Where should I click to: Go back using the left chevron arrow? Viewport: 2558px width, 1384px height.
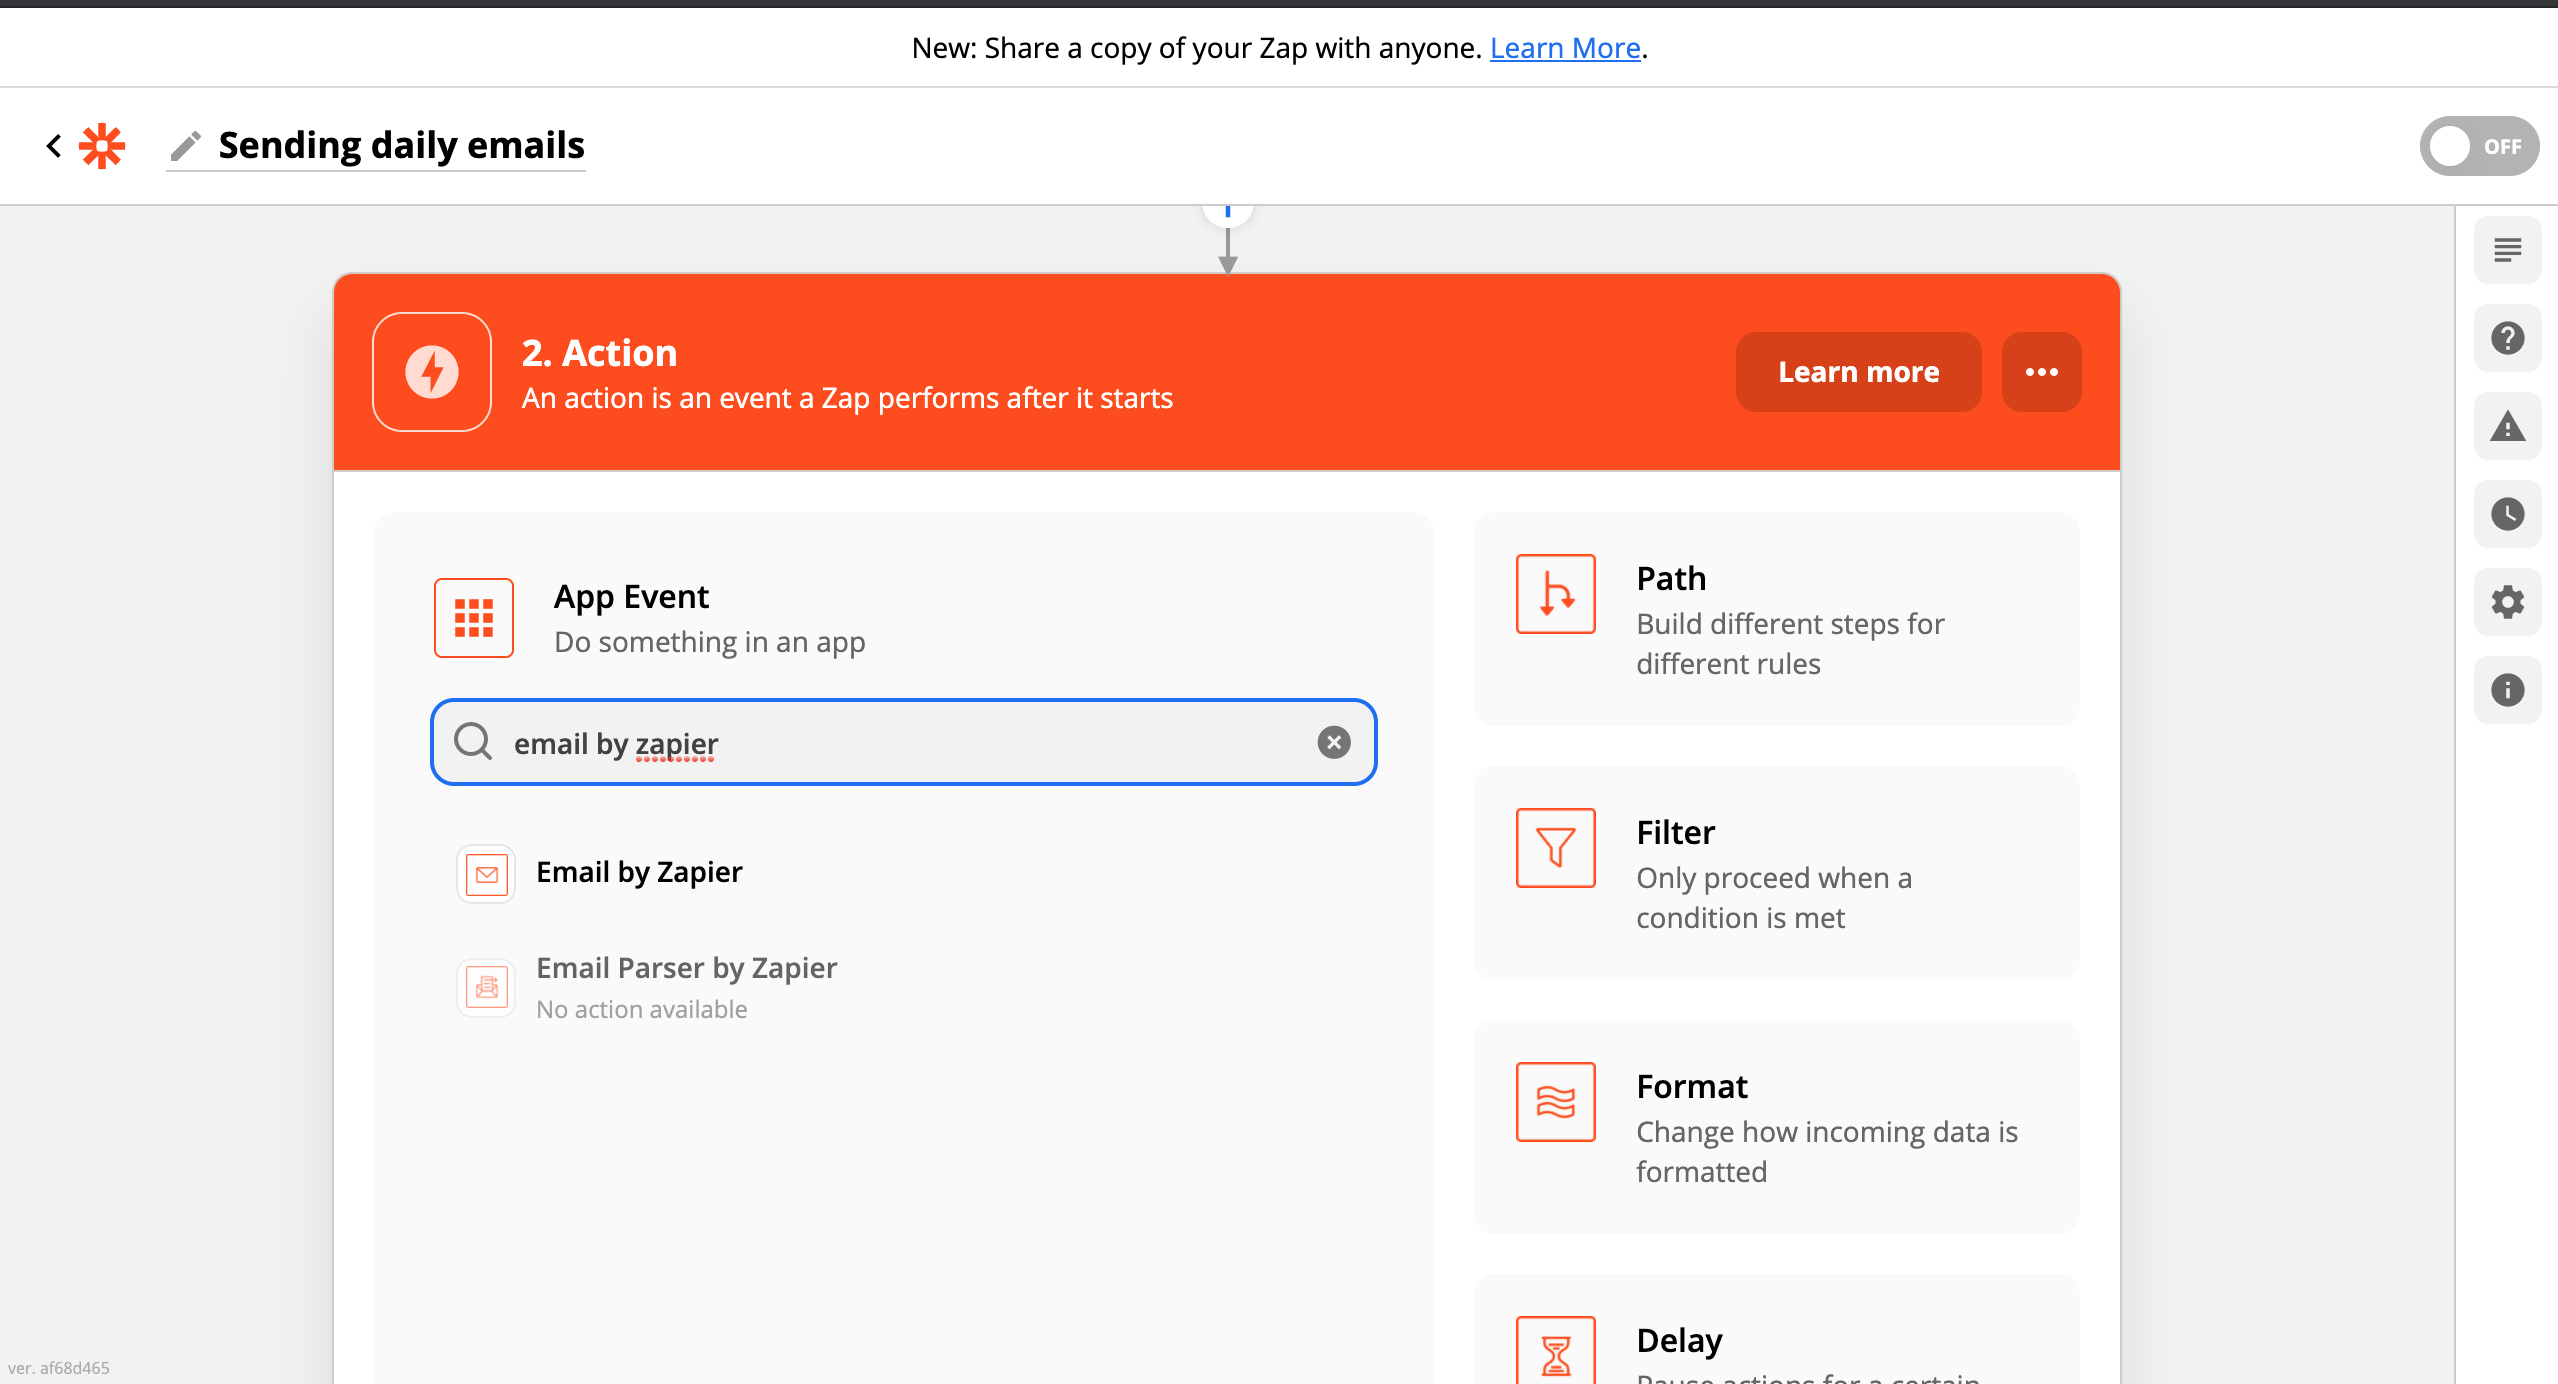[54, 146]
